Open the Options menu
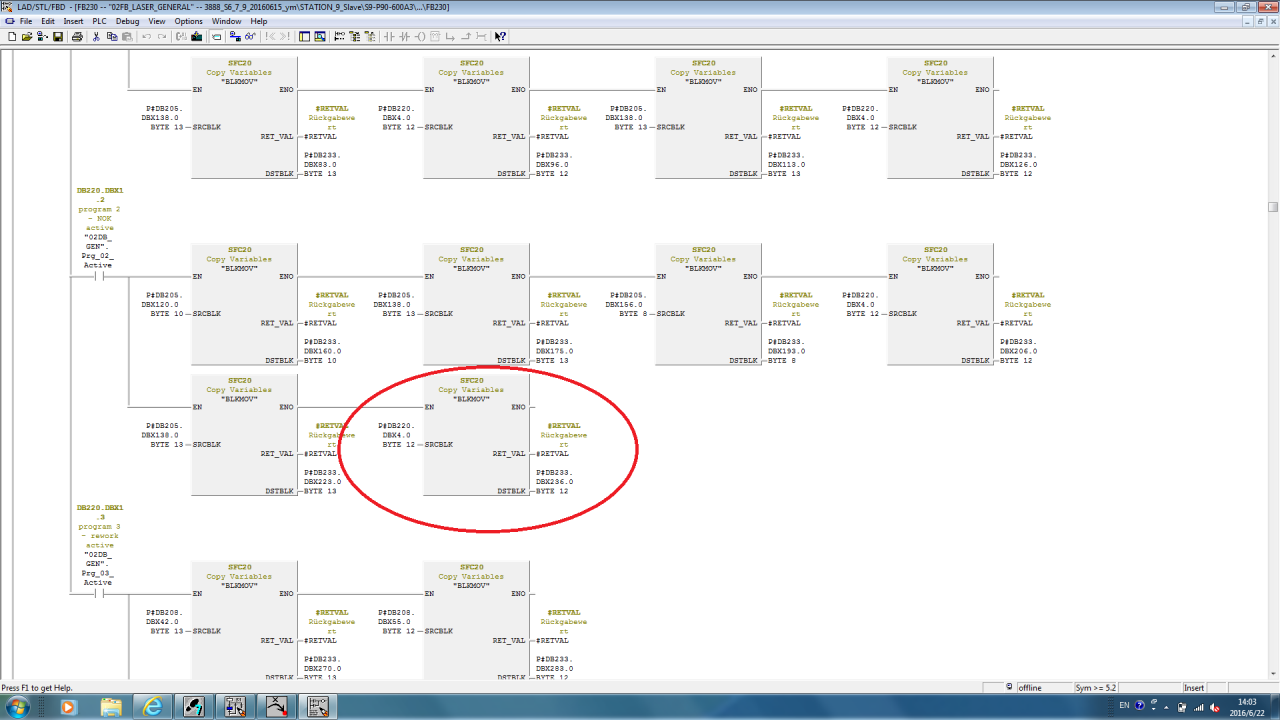1280x720 pixels. click(x=188, y=21)
